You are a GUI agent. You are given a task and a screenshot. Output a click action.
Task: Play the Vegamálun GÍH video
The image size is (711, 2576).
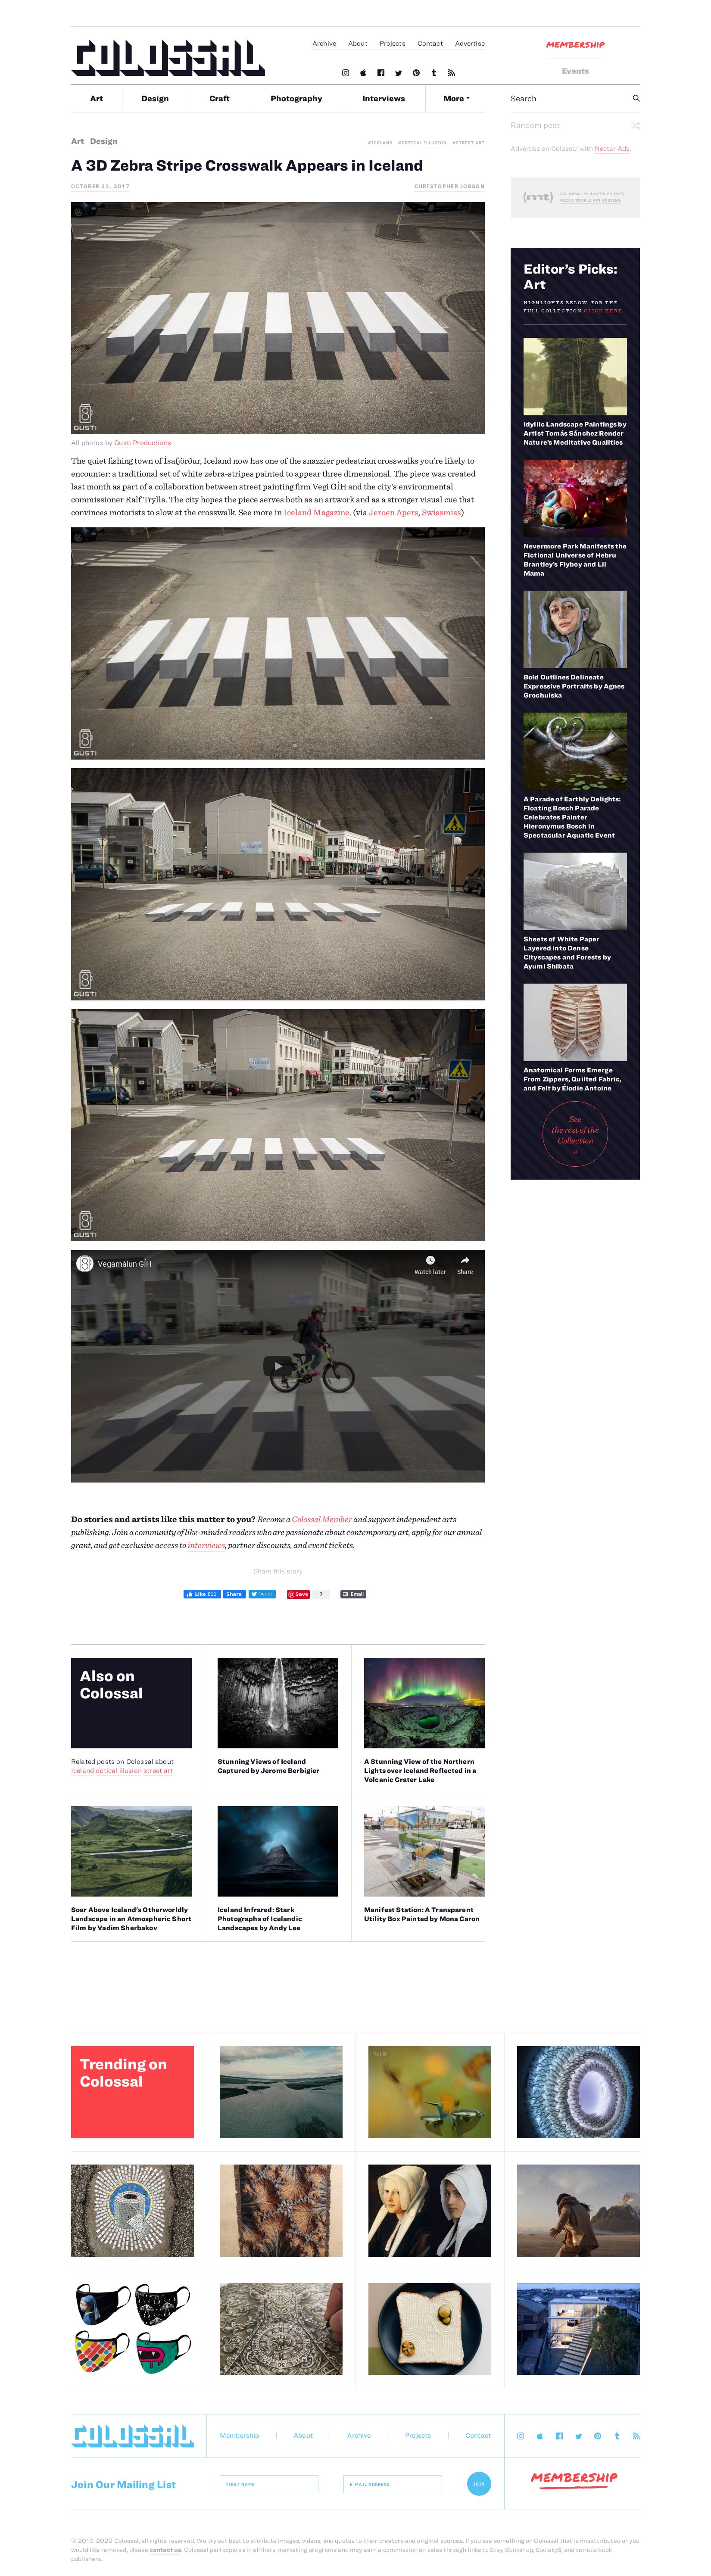(x=277, y=1365)
